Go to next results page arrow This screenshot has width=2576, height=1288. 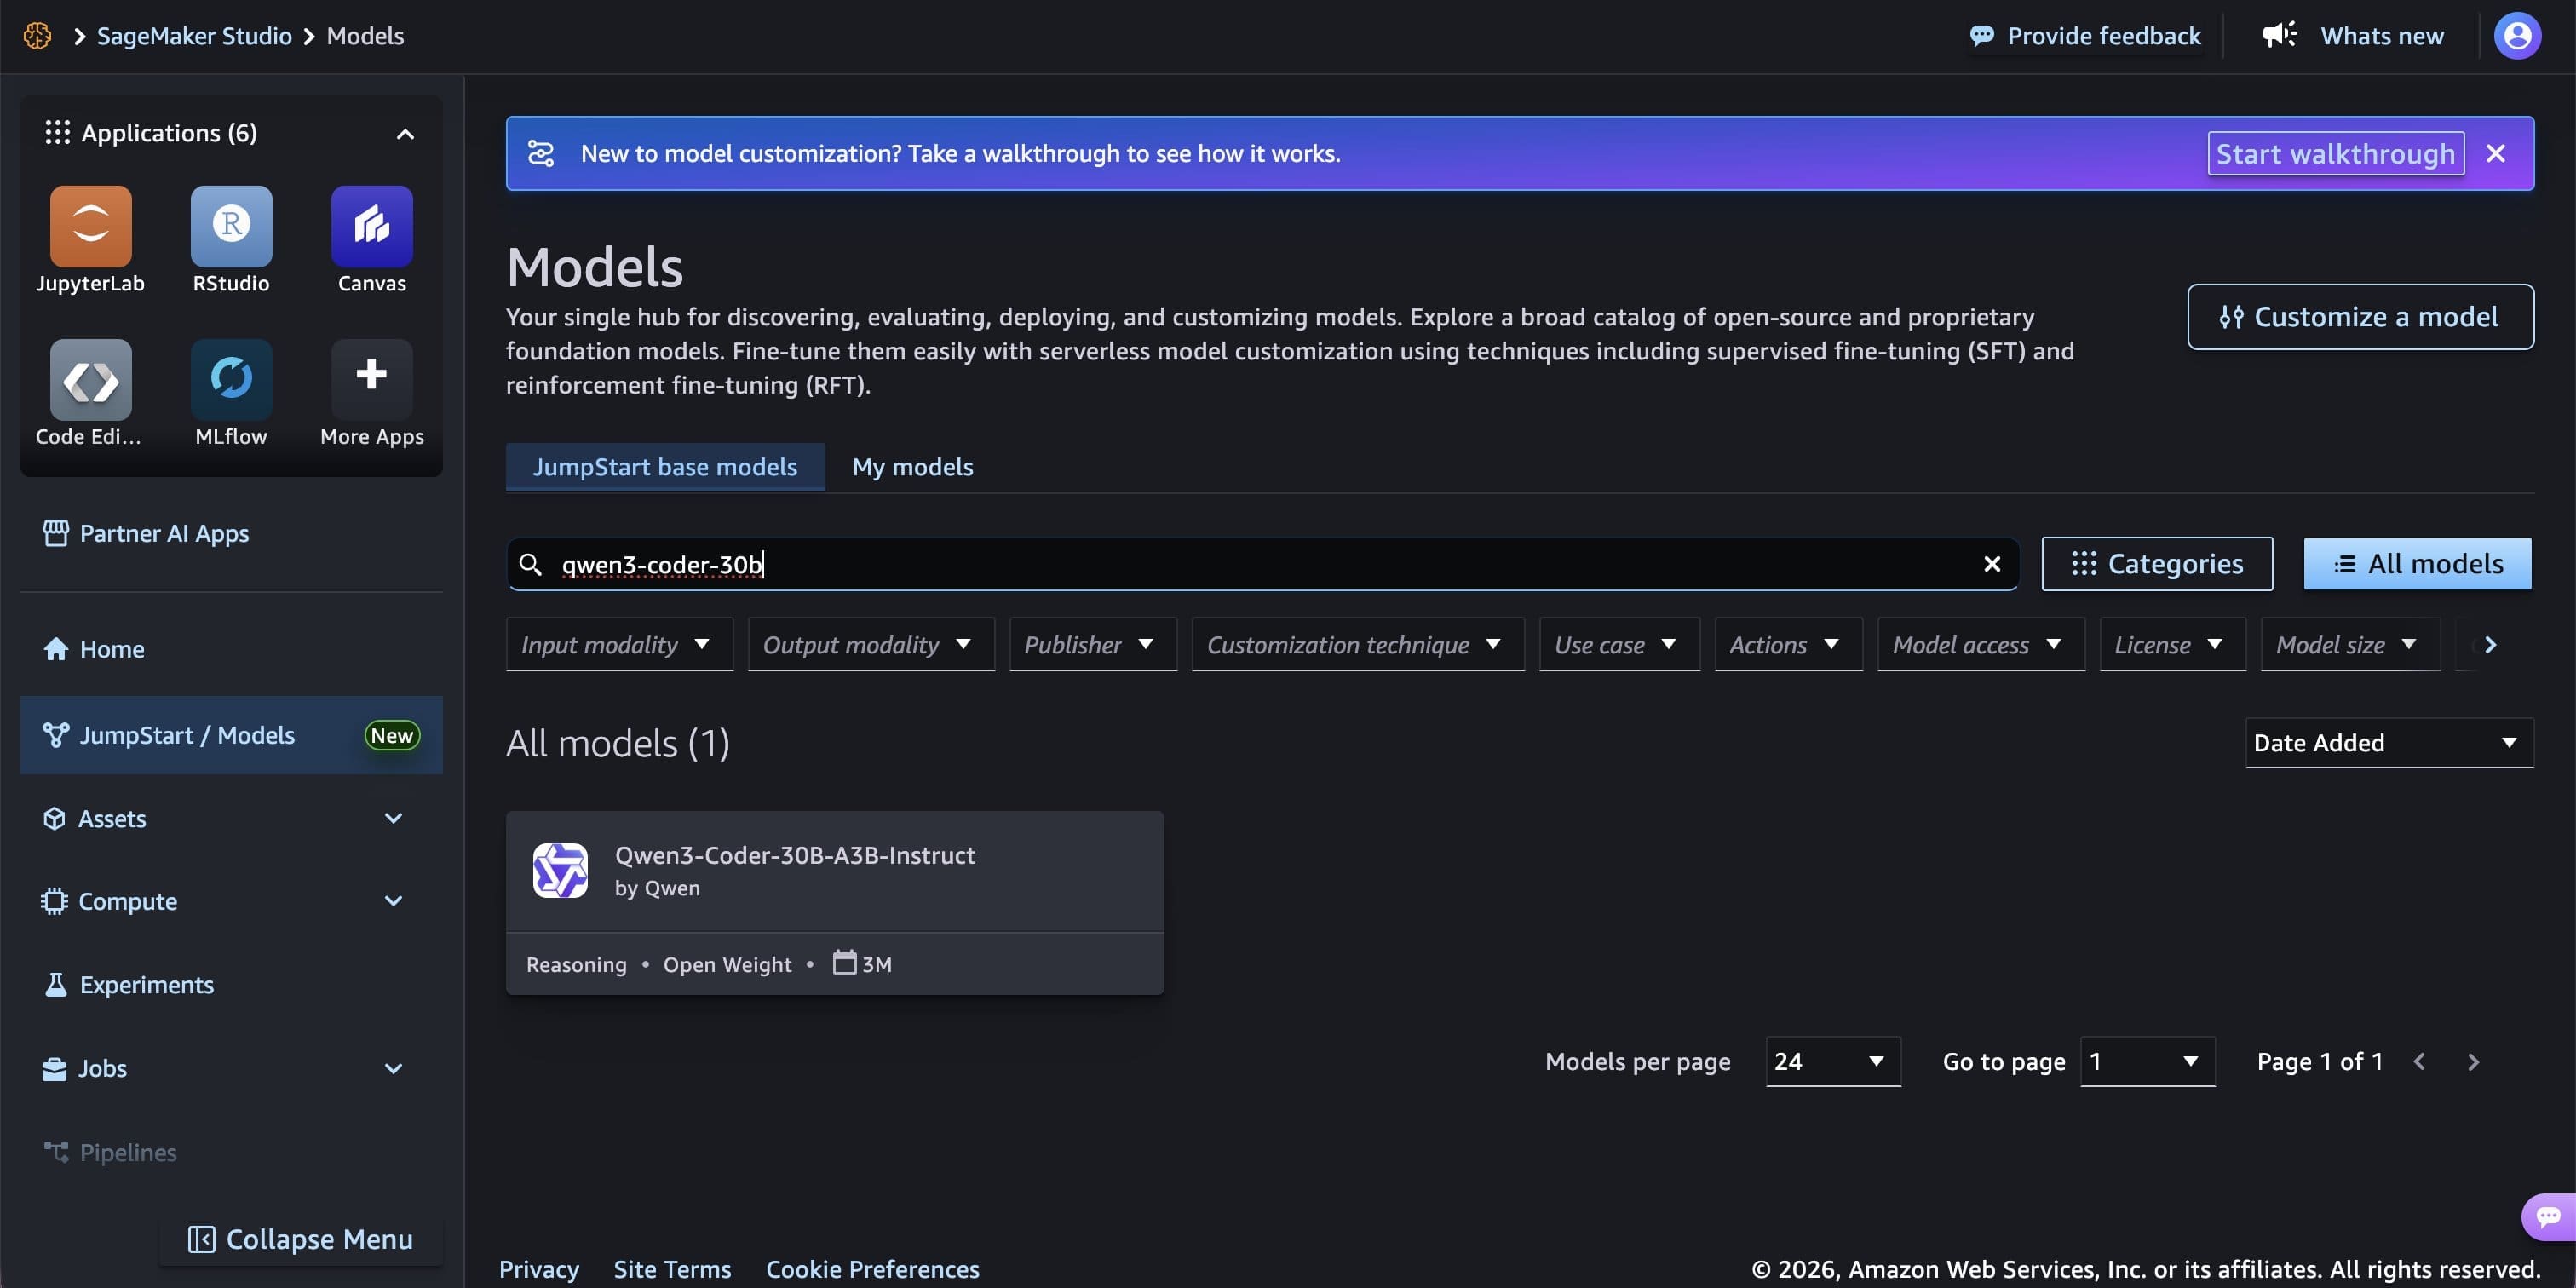(x=2473, y=1062)
